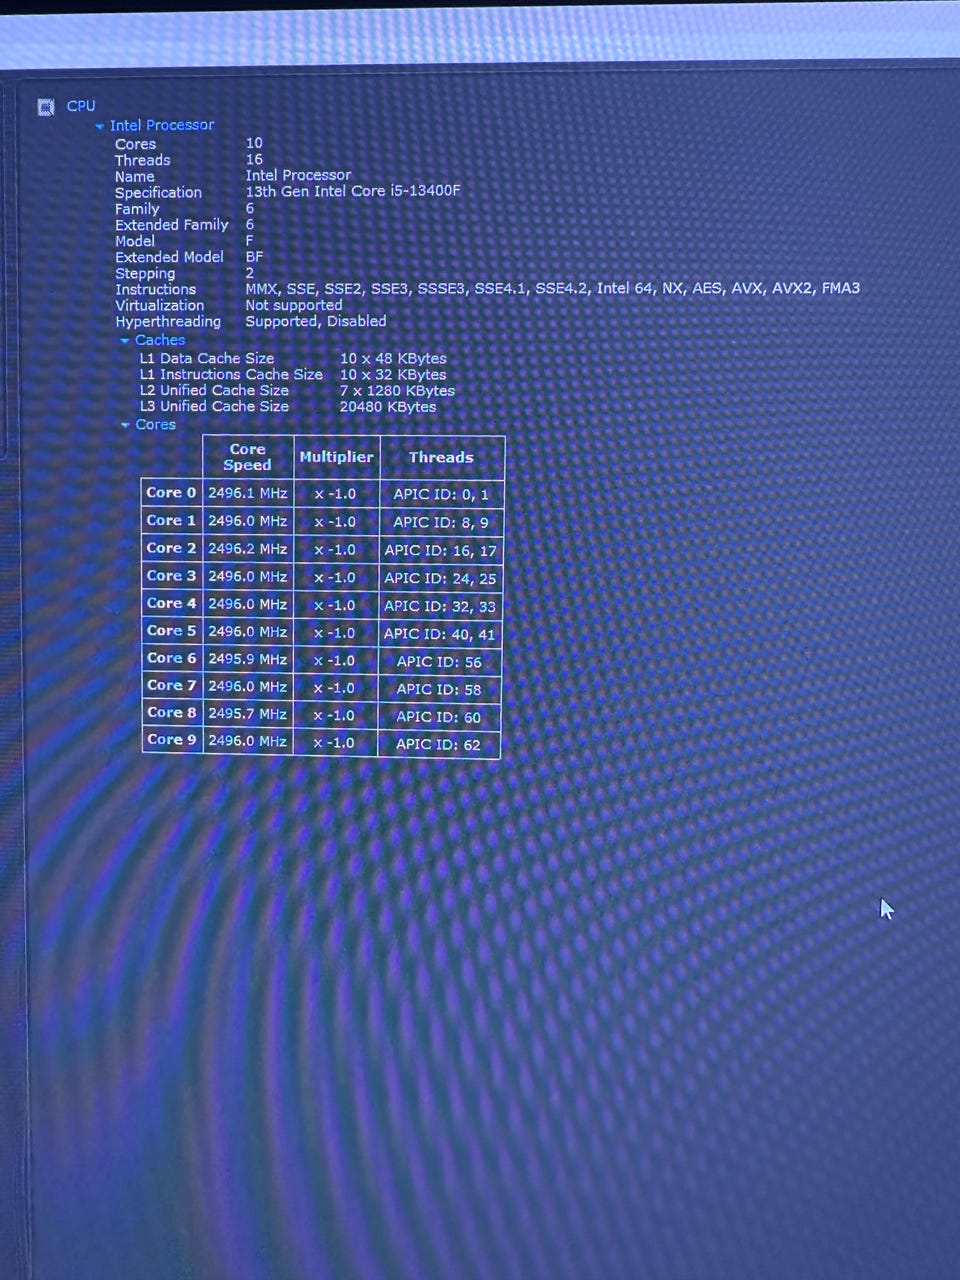960x1280 pixels.
Task: Click the Core Speed column header
Action: [248, 457]
